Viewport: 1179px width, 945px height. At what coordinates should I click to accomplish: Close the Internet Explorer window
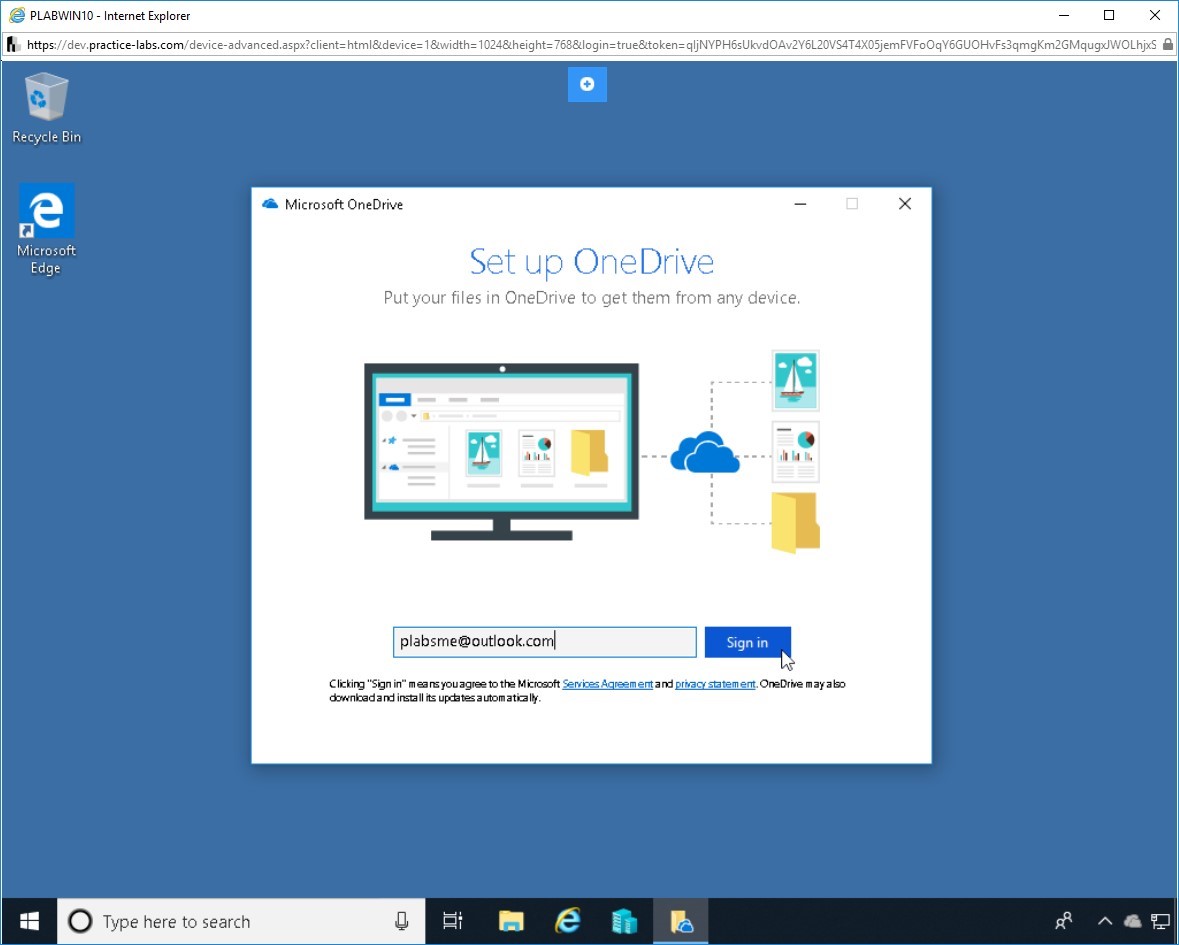pos(1155,15)
